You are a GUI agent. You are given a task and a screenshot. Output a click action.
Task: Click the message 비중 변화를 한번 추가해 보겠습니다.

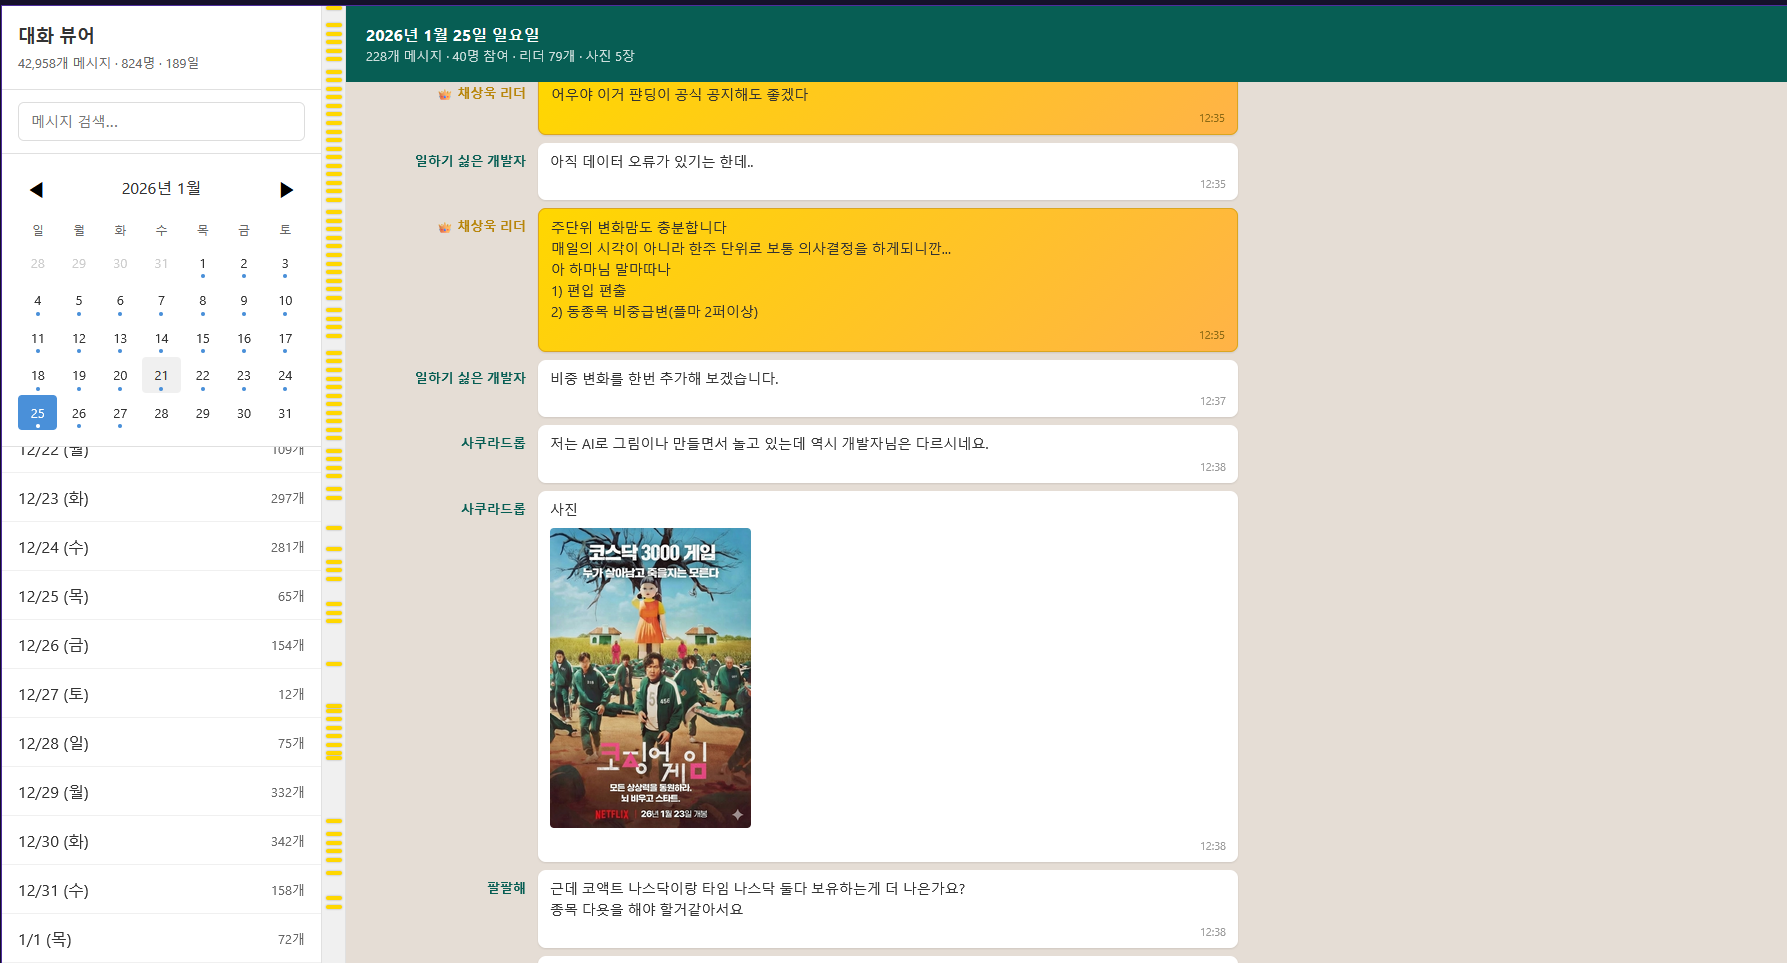(x=888, y=388)
